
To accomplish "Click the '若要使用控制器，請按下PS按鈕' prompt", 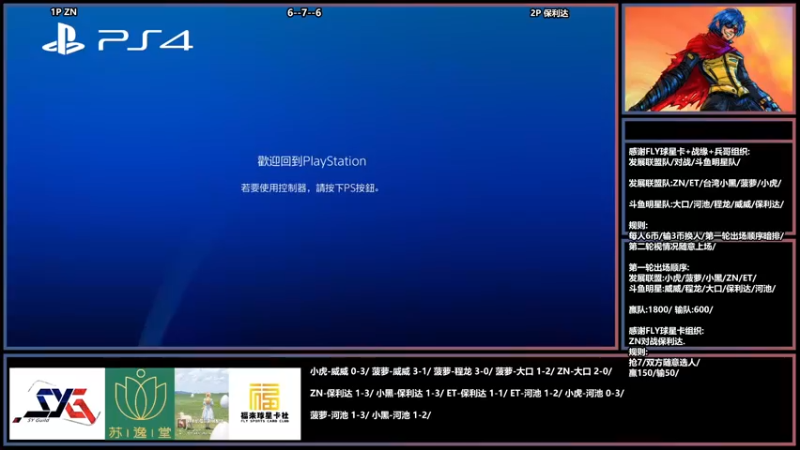I will click(x=310, y=188).
